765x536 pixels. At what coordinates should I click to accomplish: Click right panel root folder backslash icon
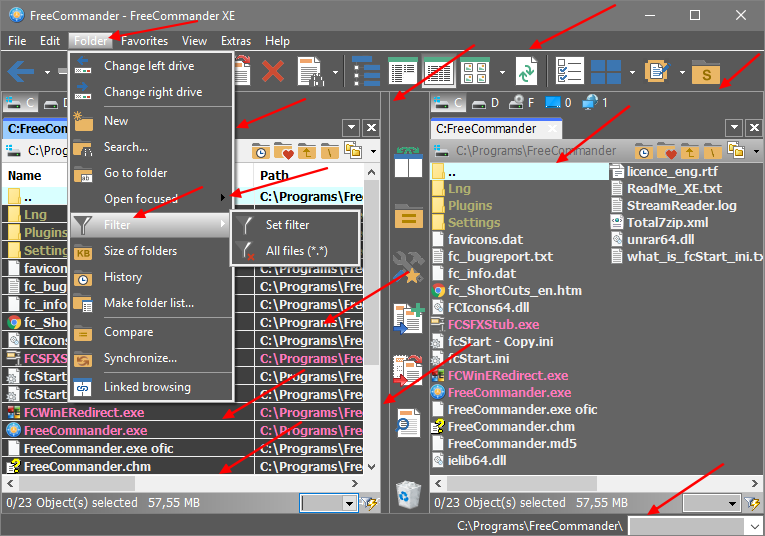click(x=712, y=151)
